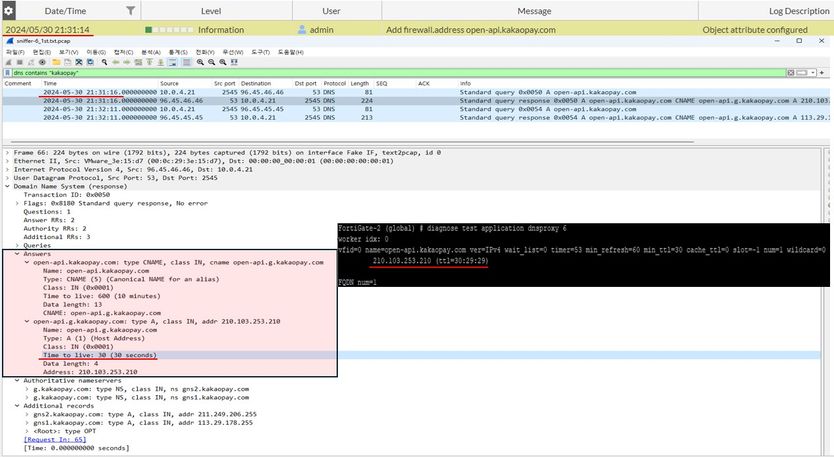The height and width of the screenshot is (457, 834).
Task: Collapse Additional records section
Action: tap(17, 406)
